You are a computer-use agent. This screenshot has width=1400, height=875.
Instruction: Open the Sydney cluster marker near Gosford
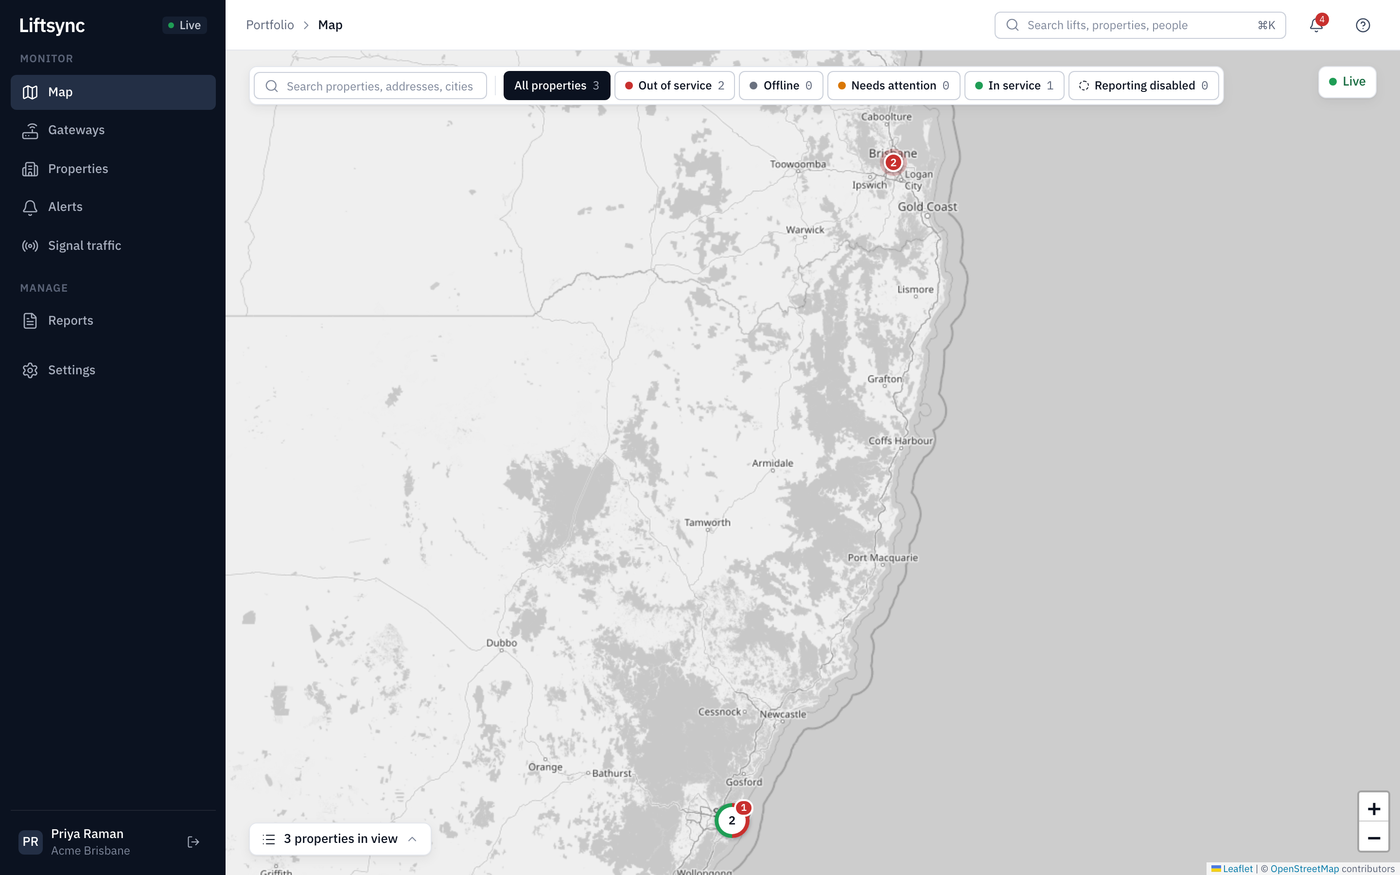click(x=732, y=820)
